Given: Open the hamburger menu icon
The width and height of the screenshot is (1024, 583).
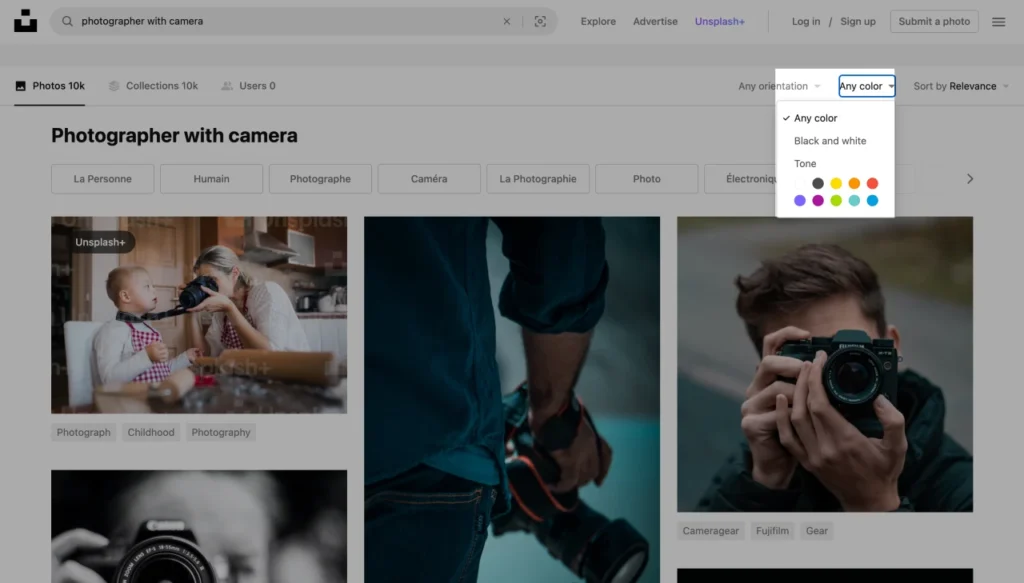Looking at the screenshot, I should point(998,20).
